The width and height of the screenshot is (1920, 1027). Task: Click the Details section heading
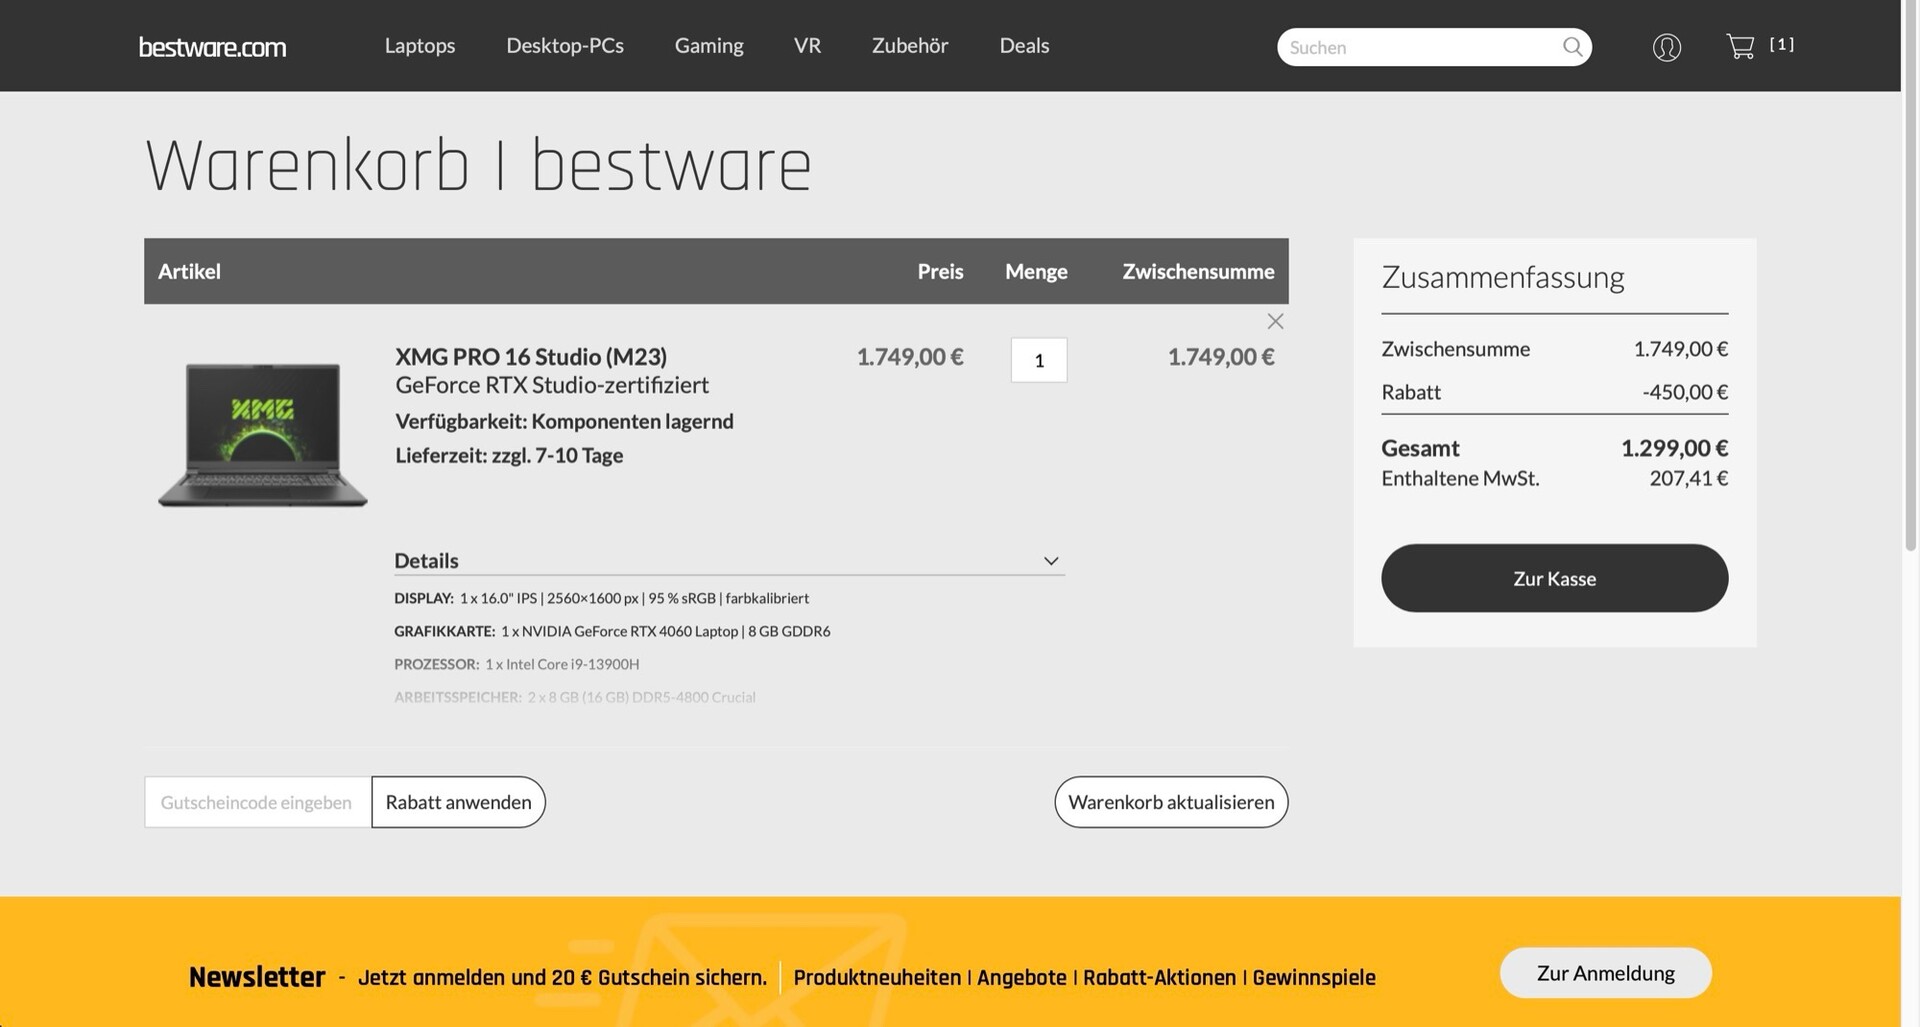[426, 561]
